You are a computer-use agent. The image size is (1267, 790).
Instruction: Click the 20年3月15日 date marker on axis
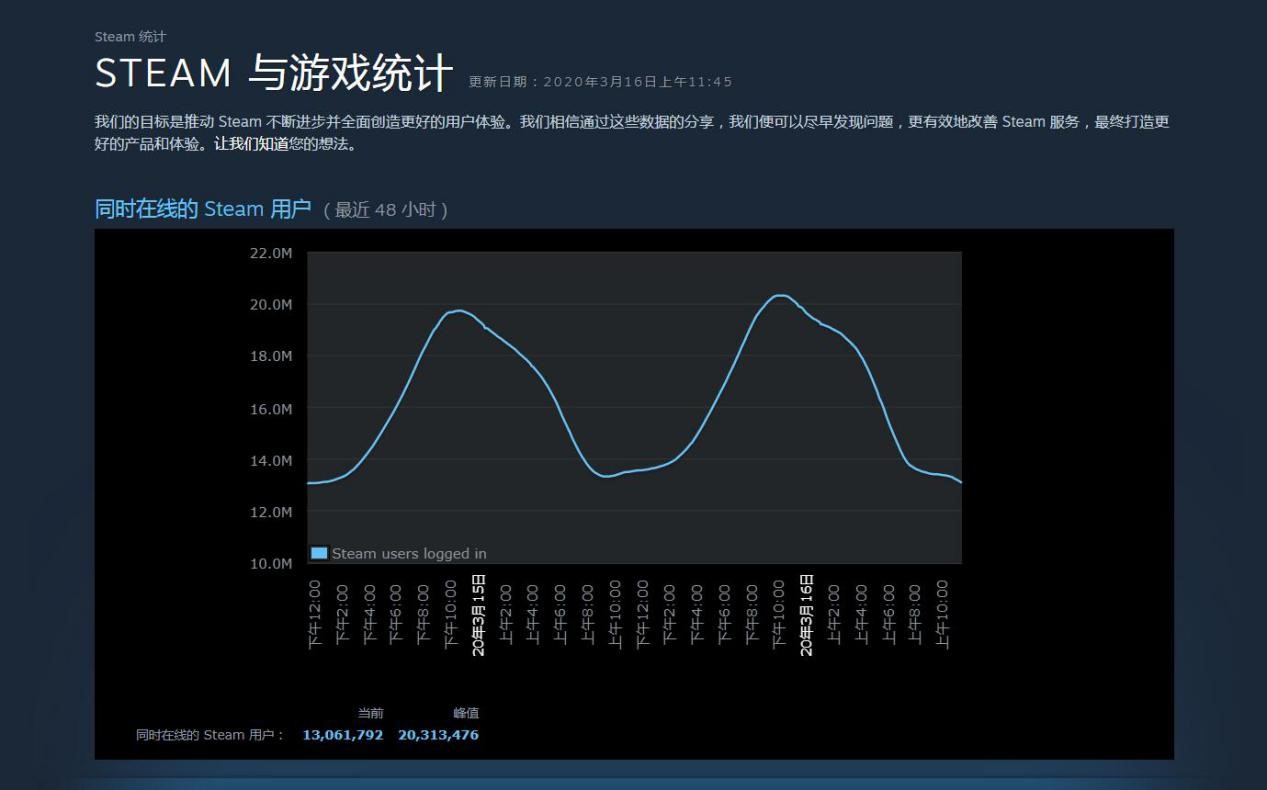(x=479, y=615)
